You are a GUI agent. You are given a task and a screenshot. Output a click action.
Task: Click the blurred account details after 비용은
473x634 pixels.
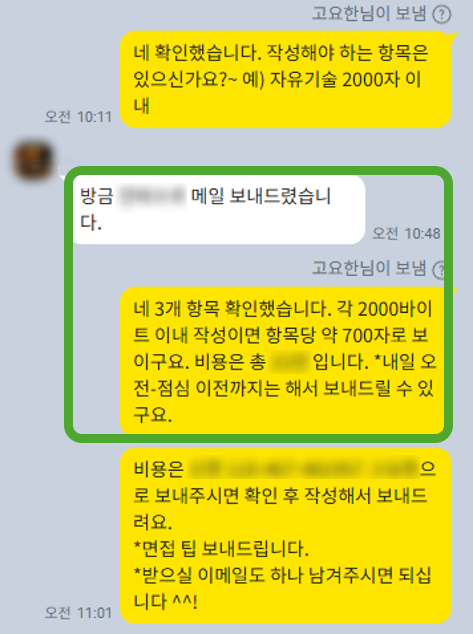pos(304,468)
